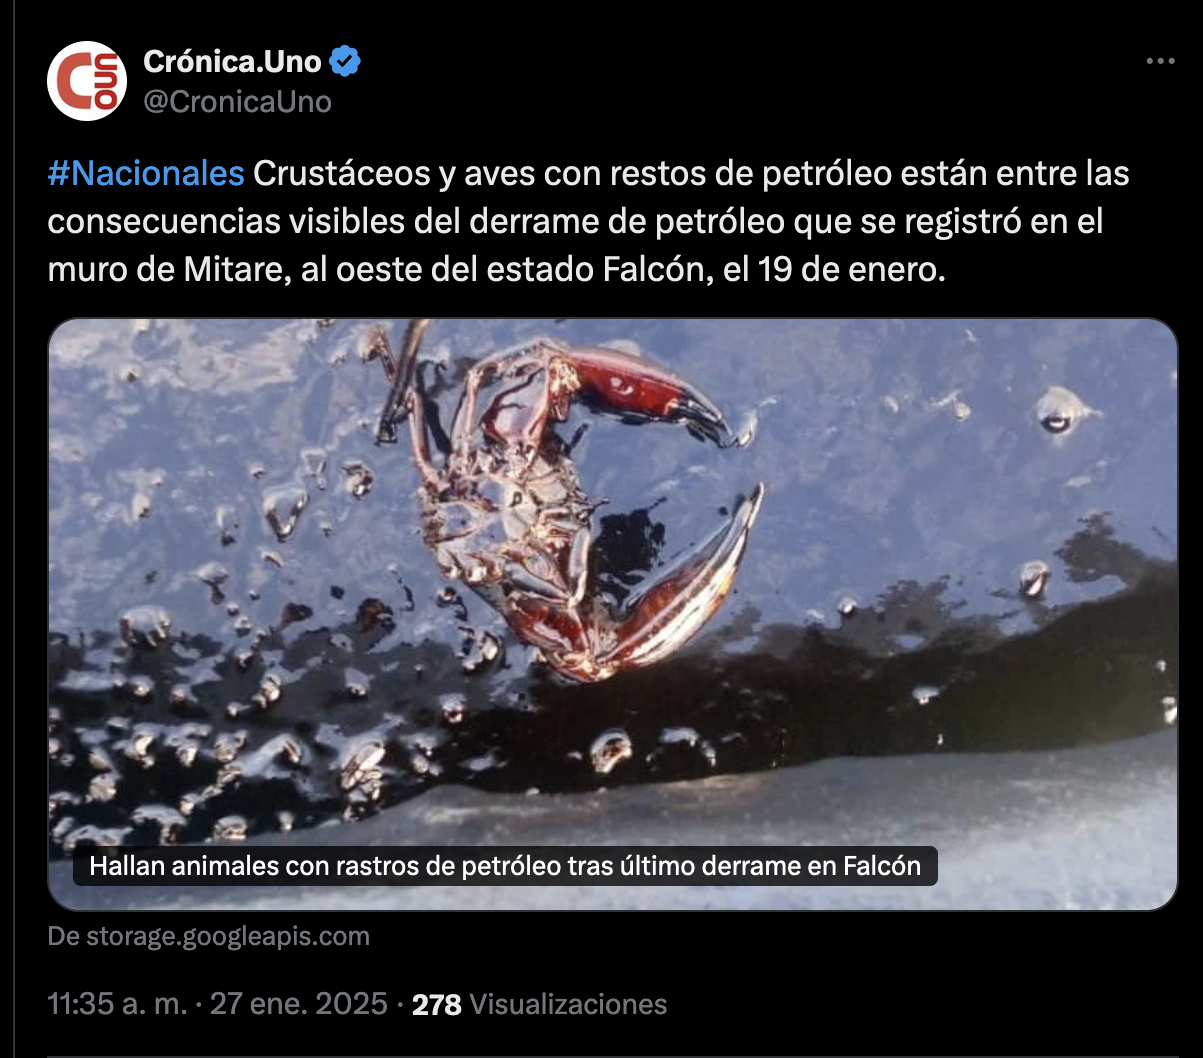Click the 'Hallan animales con rastros' caption label

[x=505, y=866]
